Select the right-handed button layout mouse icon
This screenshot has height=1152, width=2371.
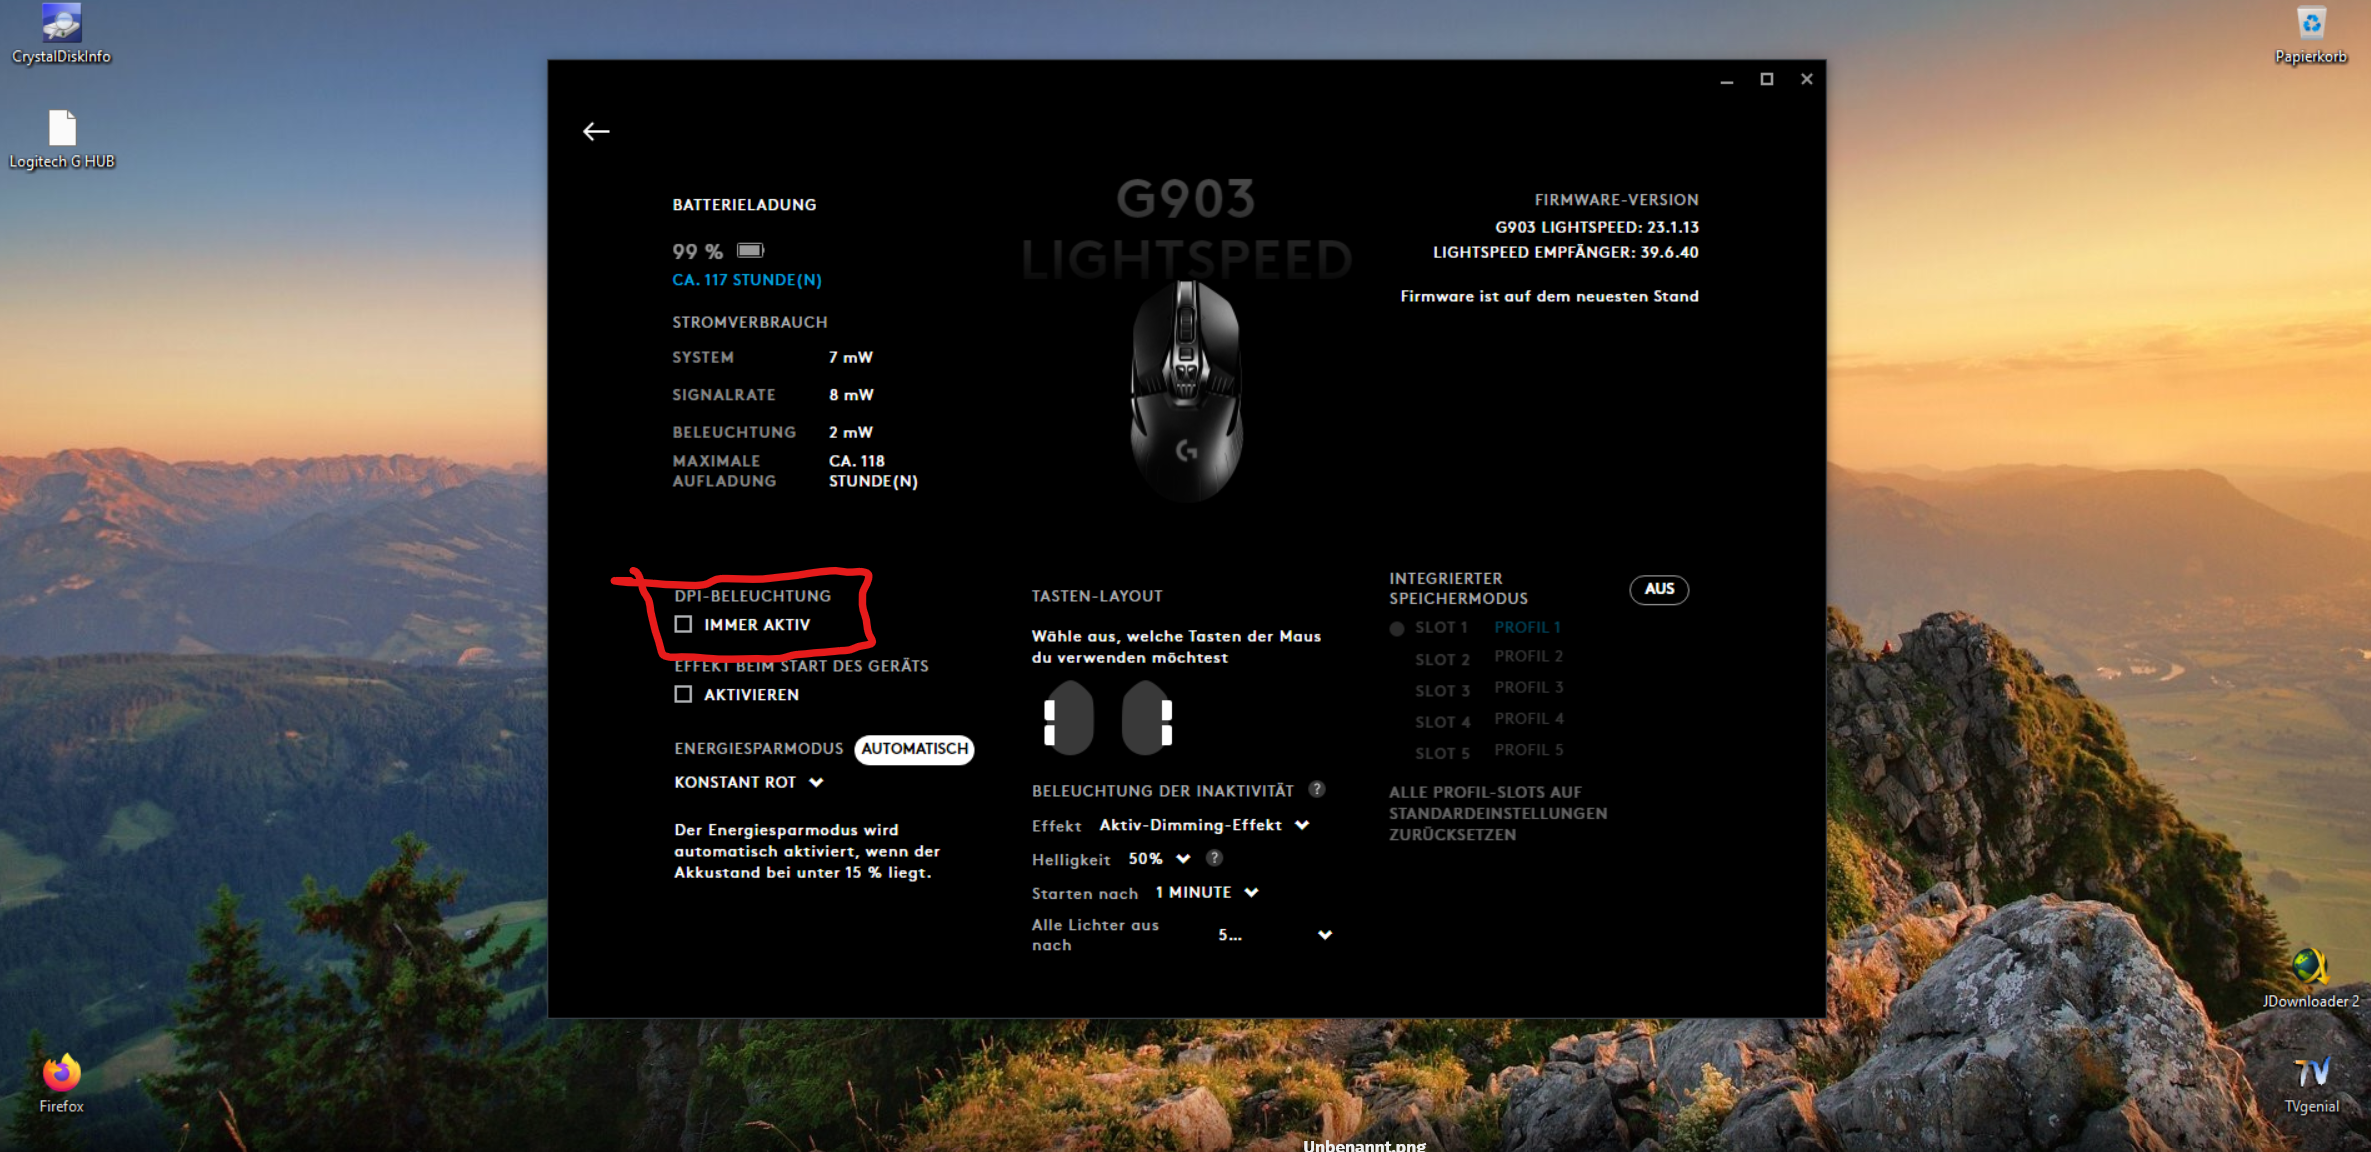click(x=1148, y=719)
